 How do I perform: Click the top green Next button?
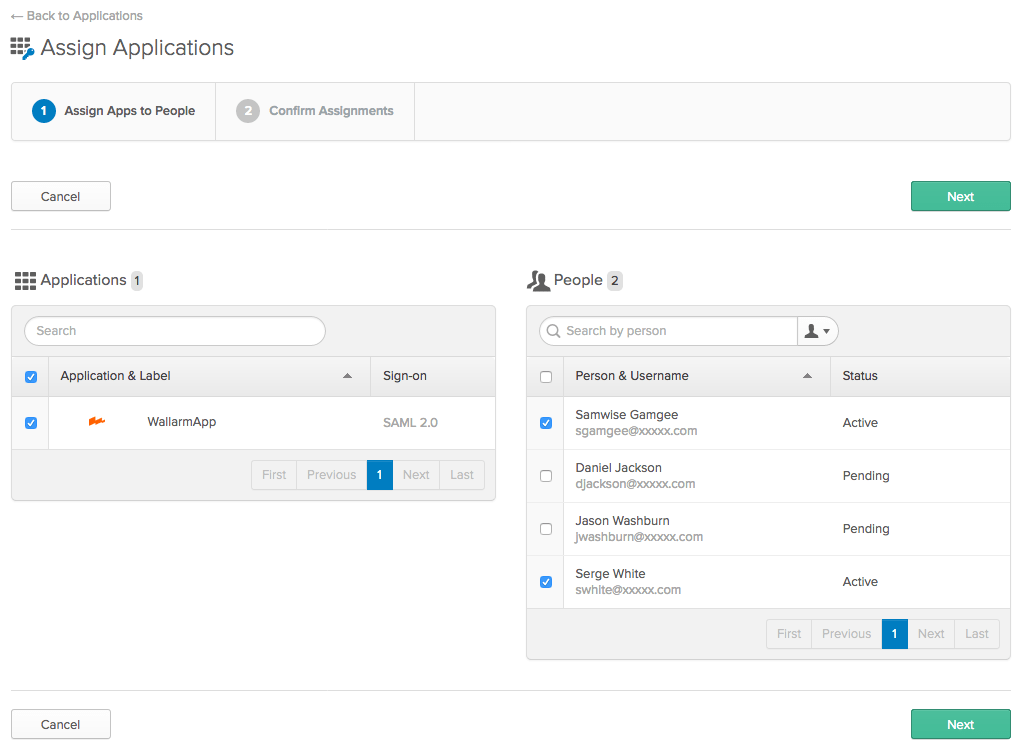pos(960,196)
